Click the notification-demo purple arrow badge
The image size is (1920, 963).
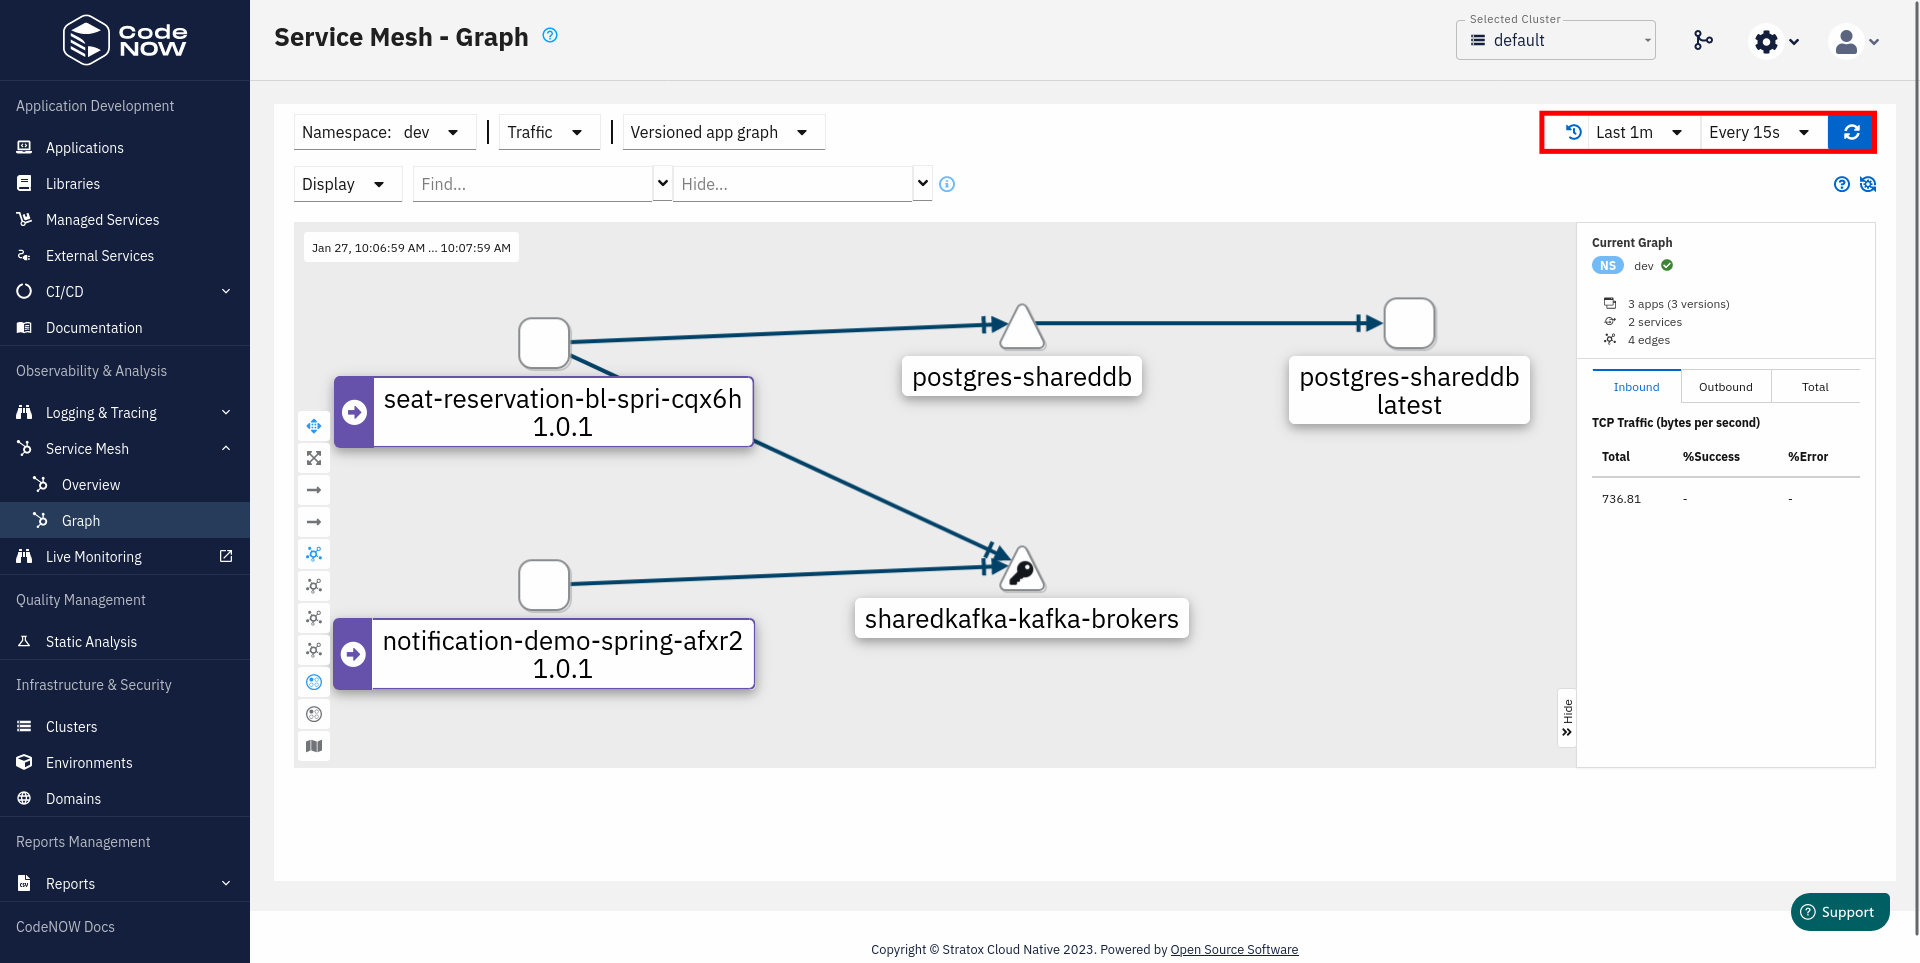(x=353, y=654)
